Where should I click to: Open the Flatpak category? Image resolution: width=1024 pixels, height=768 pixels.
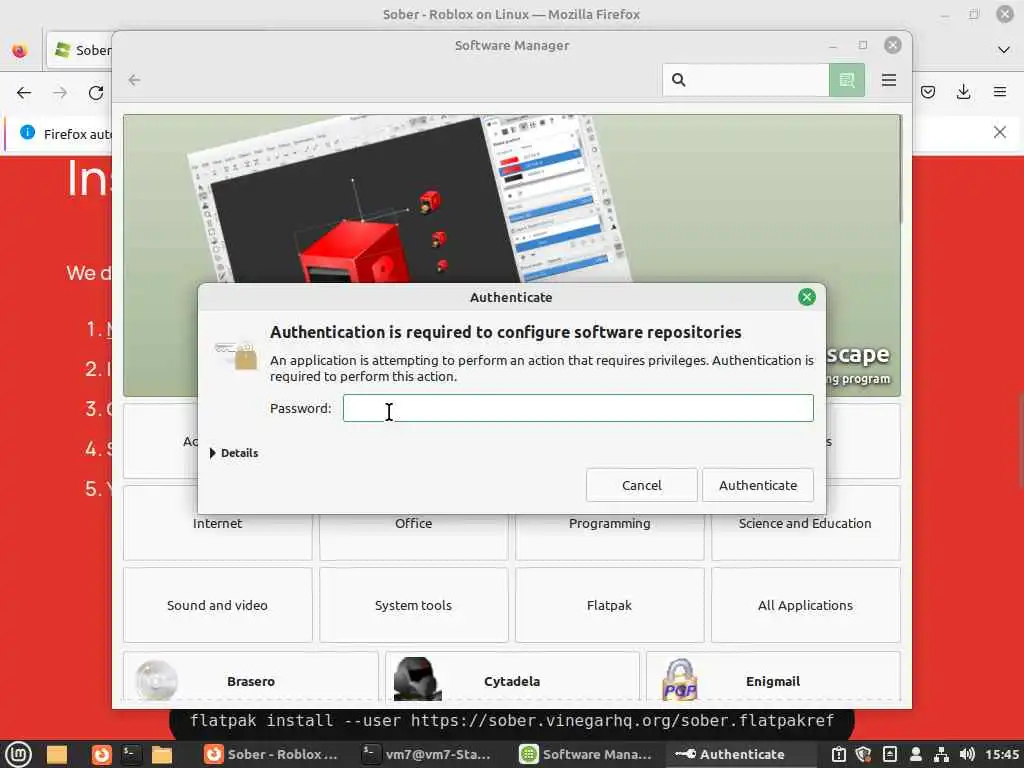[609, 605]
